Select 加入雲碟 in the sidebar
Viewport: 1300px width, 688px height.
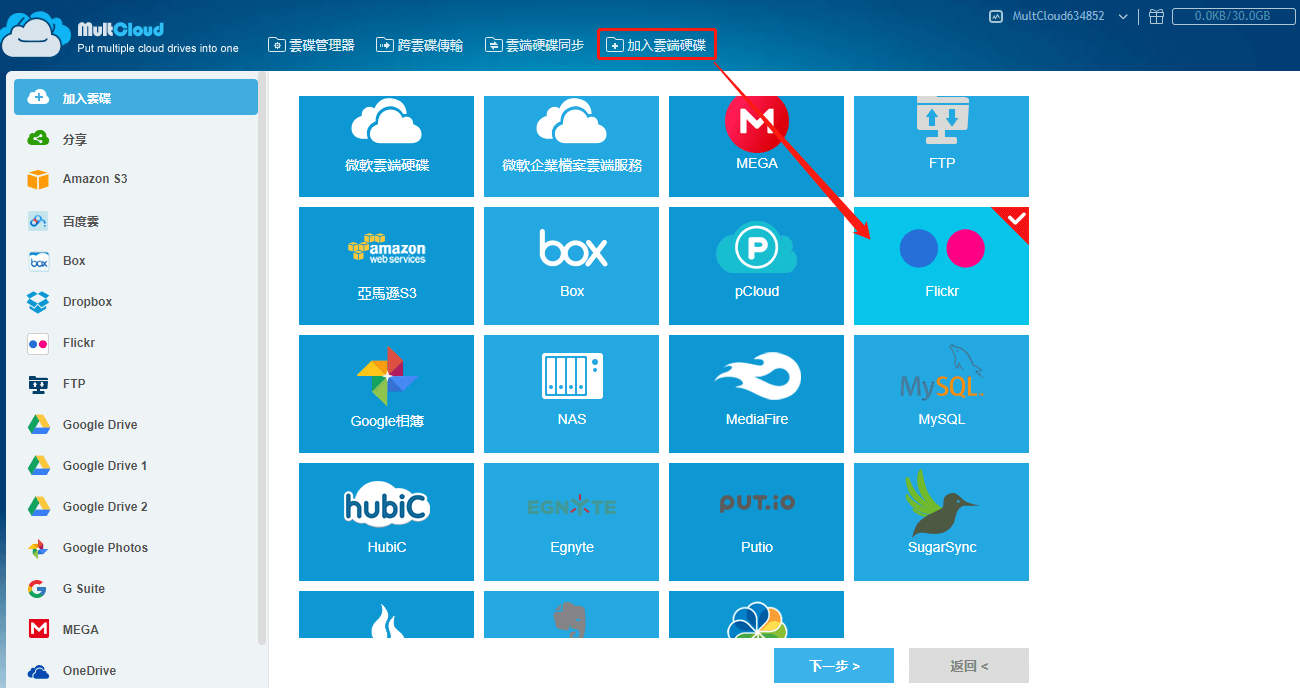(x=136, y=98)
